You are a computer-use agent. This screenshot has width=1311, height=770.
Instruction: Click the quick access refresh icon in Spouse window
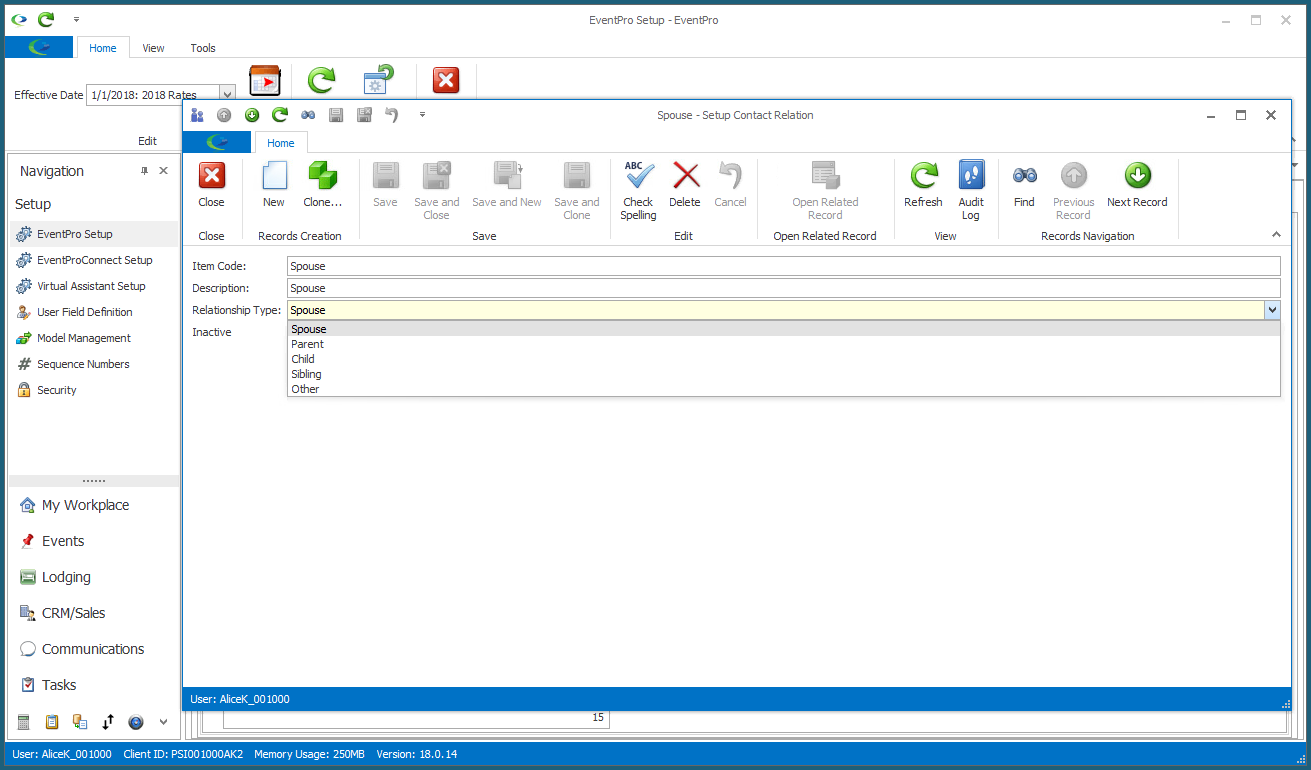click(x=280, y=115)
